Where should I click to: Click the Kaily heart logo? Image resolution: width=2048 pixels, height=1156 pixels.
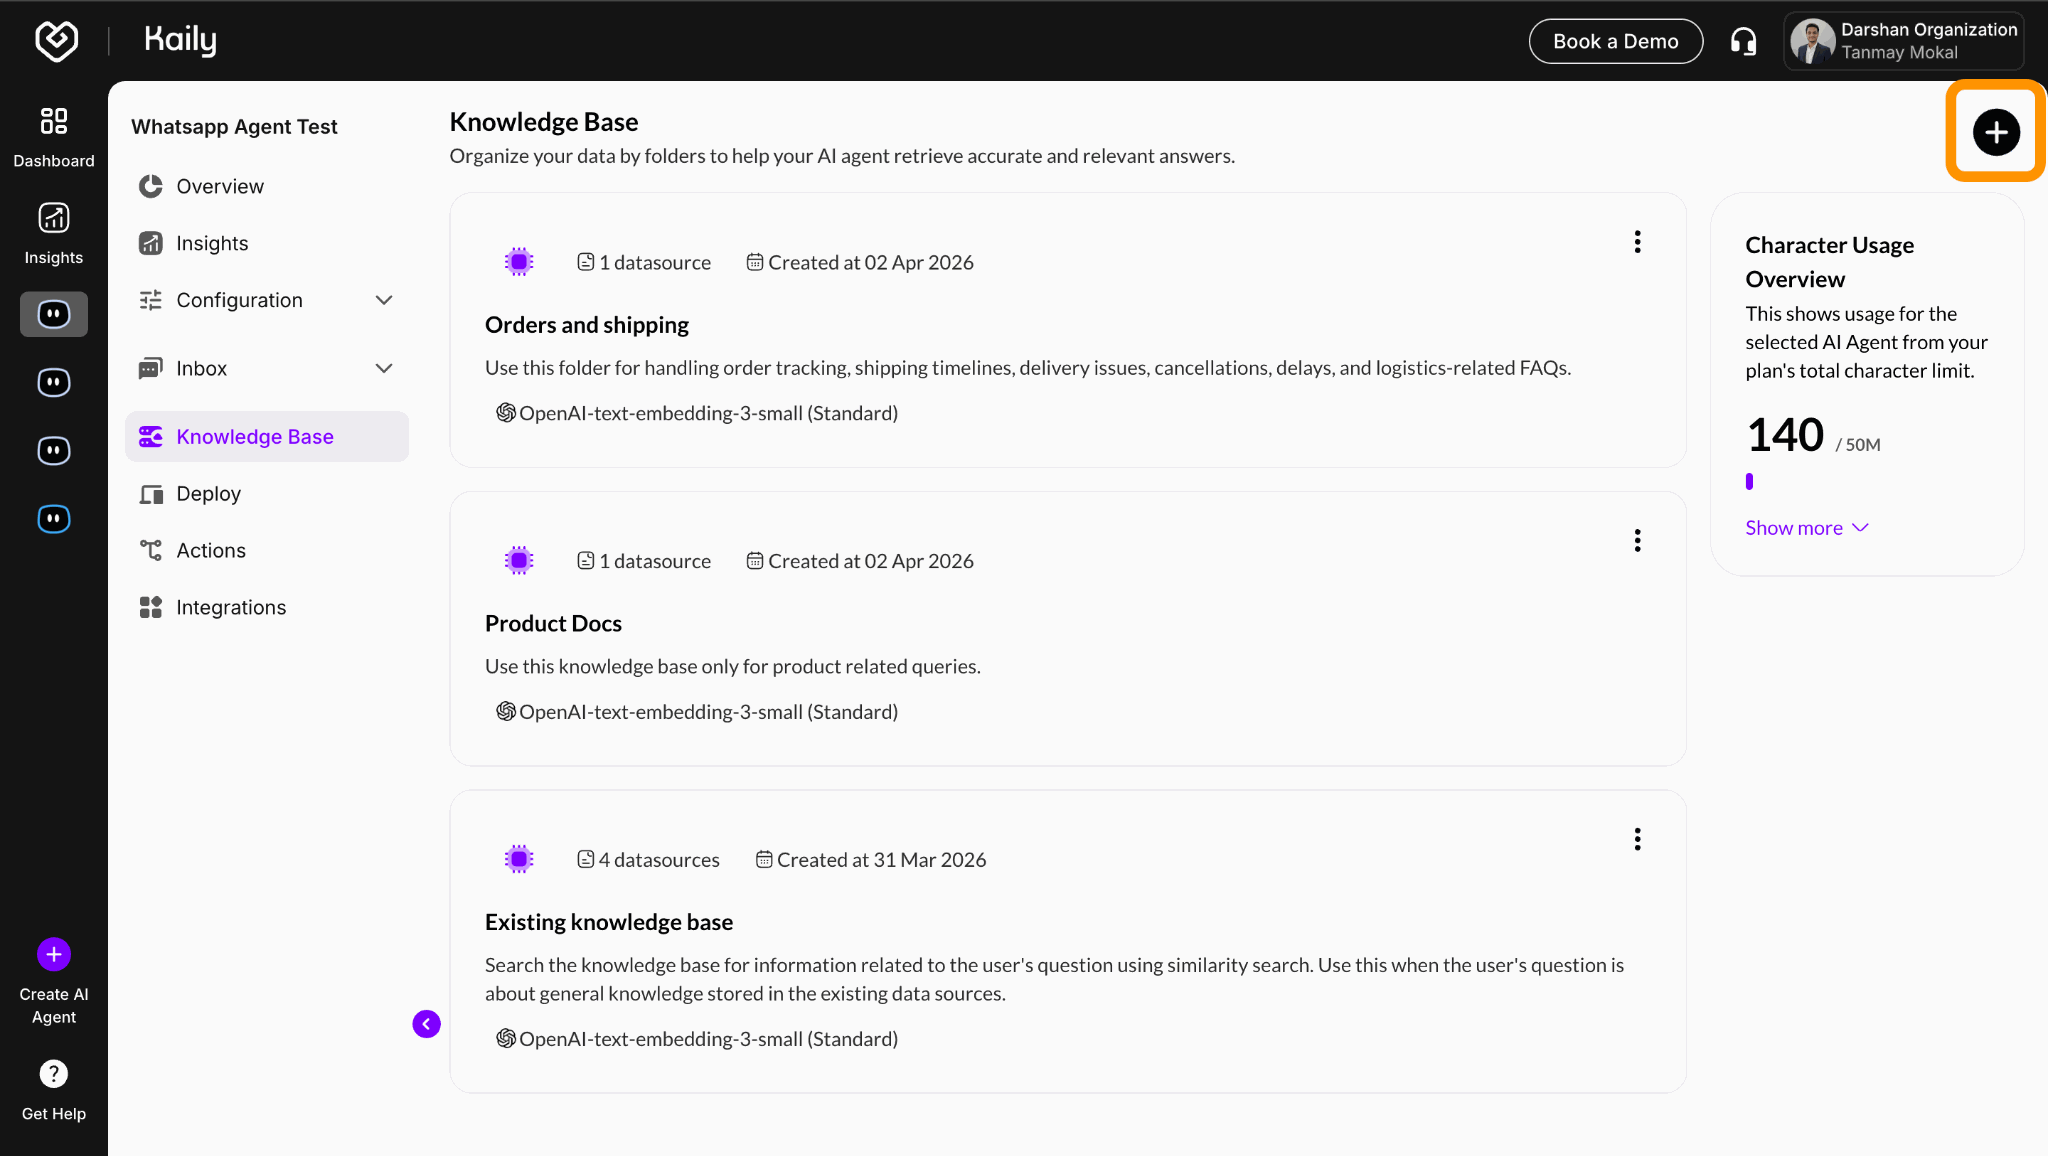pos(56,41)
